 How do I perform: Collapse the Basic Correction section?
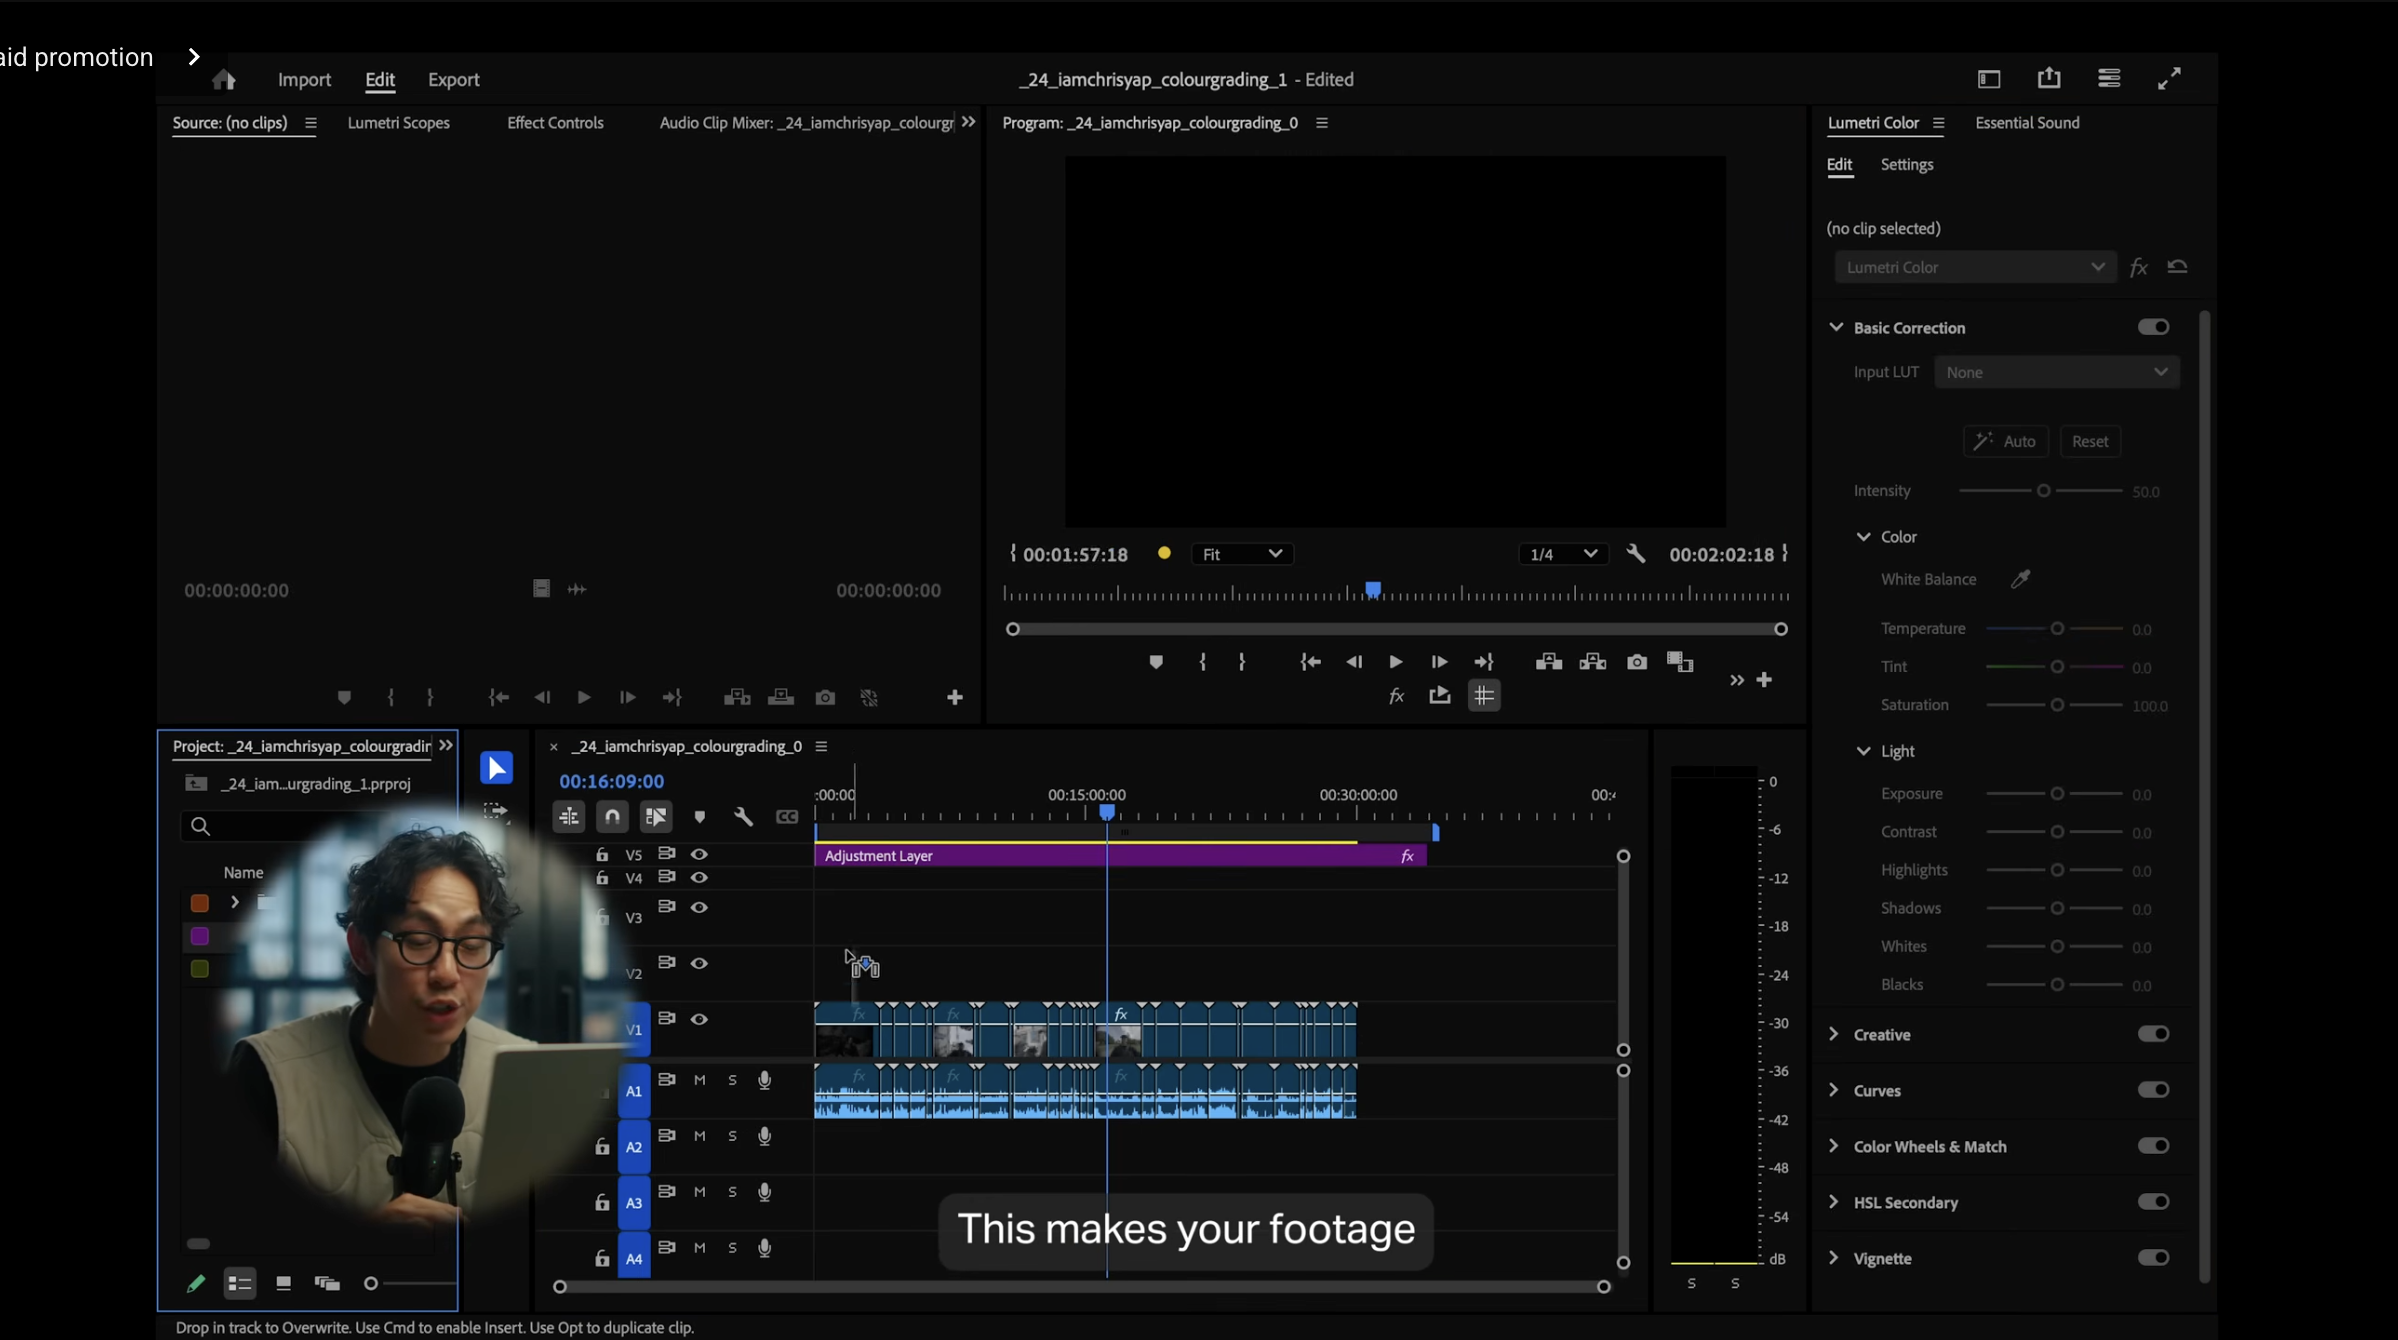tap(1836, 327)
